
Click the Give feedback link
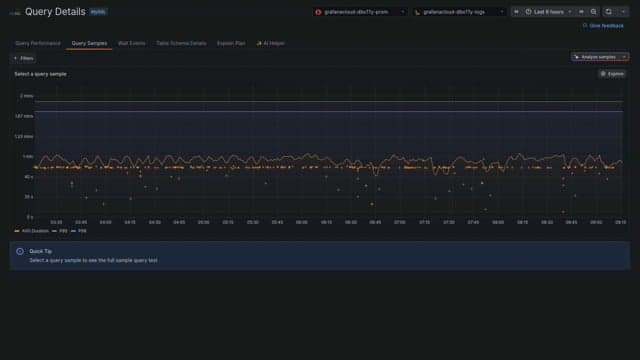(603, 26)
